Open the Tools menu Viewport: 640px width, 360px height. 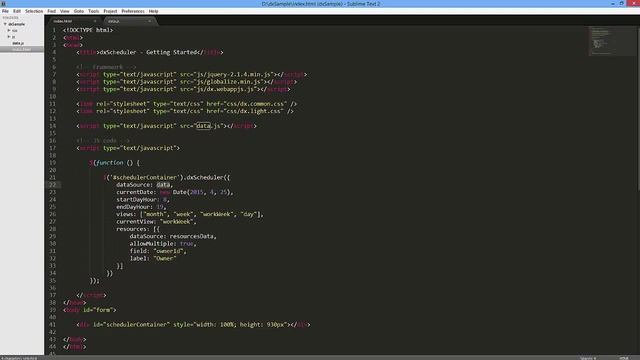tap(93, 11)
